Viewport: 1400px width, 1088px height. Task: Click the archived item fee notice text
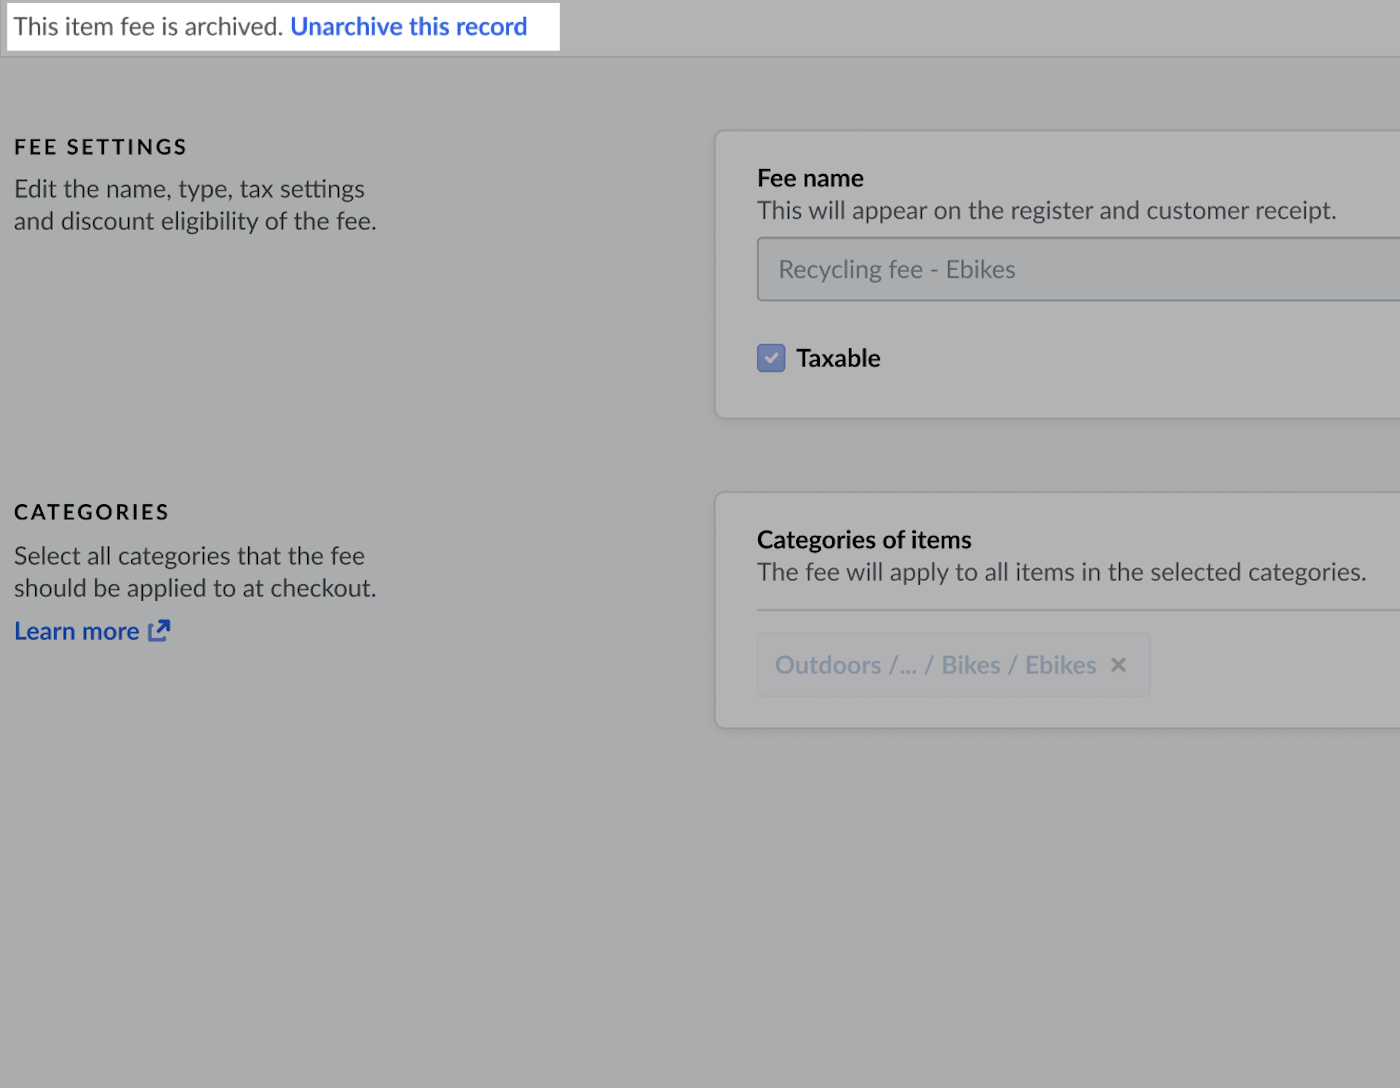tap(148, 27)
